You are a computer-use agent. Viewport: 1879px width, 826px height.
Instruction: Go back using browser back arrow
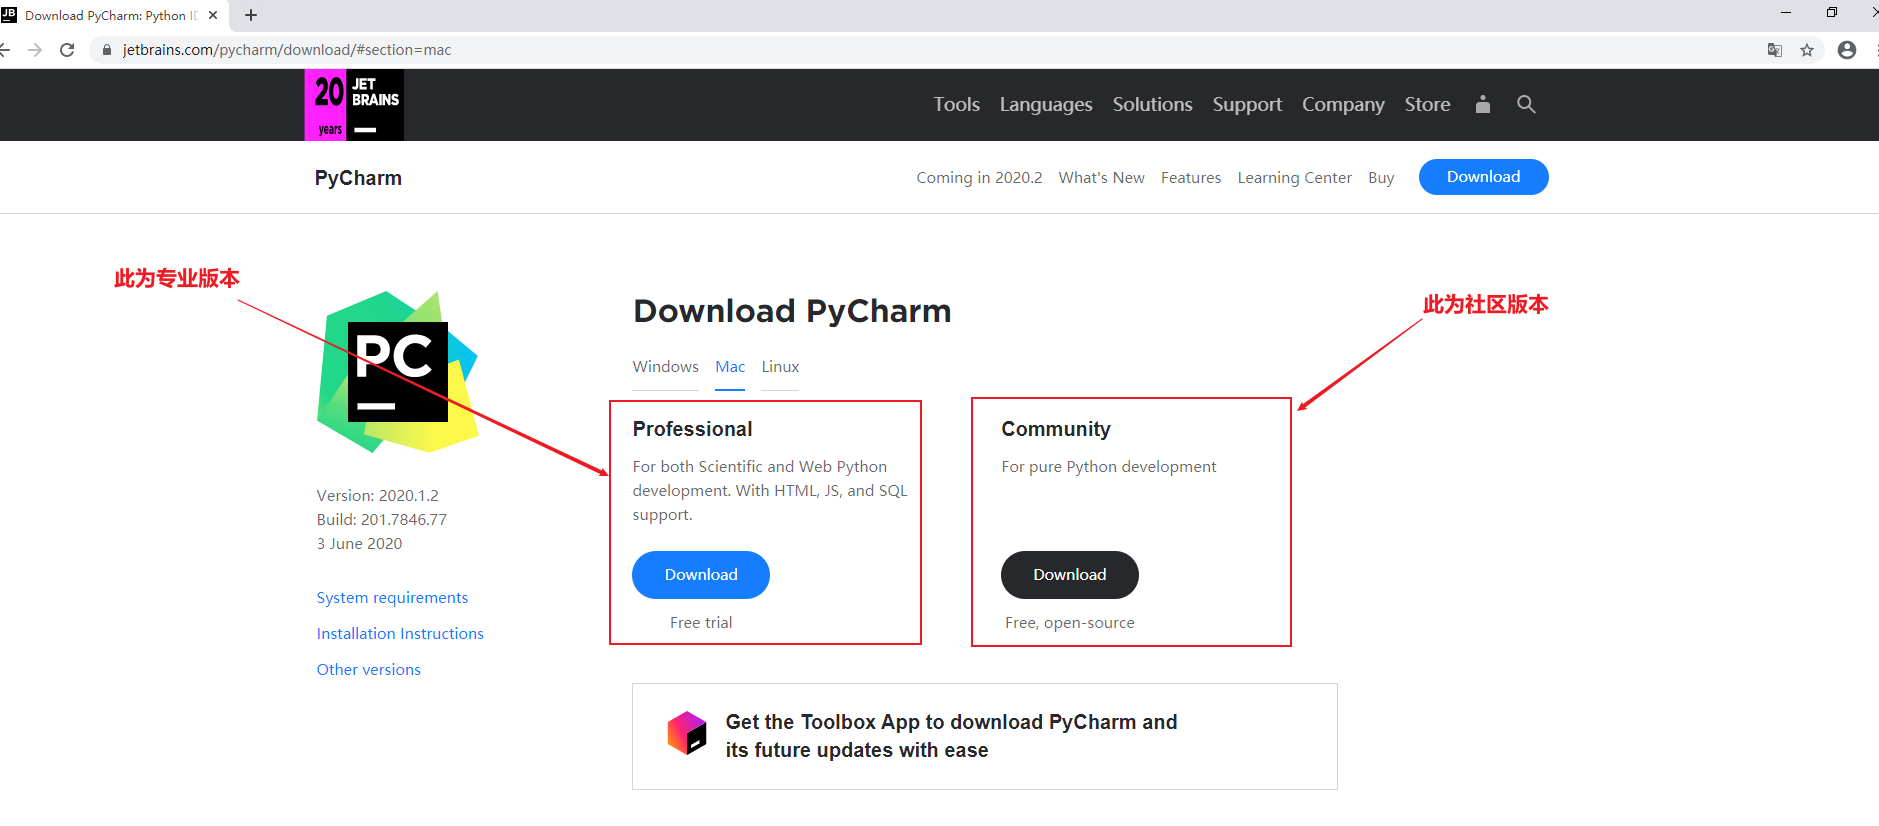click(x=5, y=50)
